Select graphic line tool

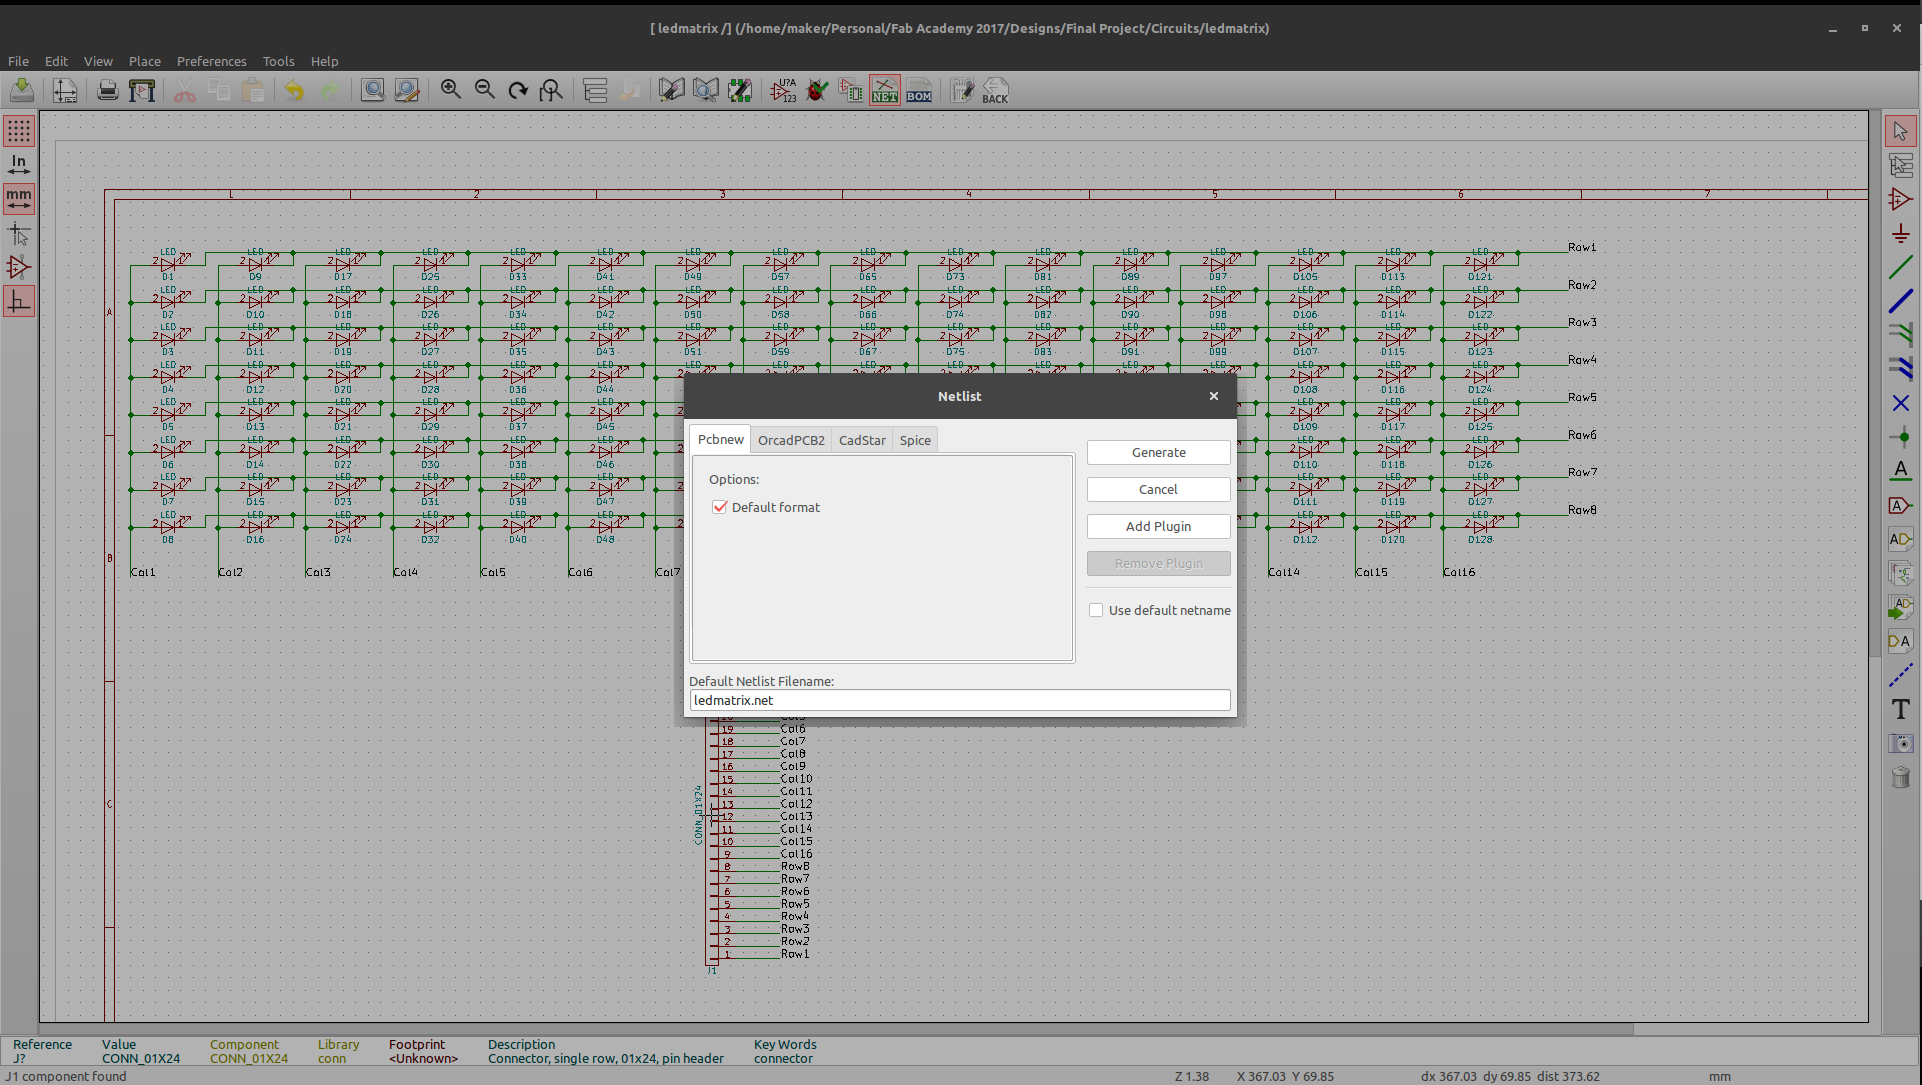(1901, 675)
